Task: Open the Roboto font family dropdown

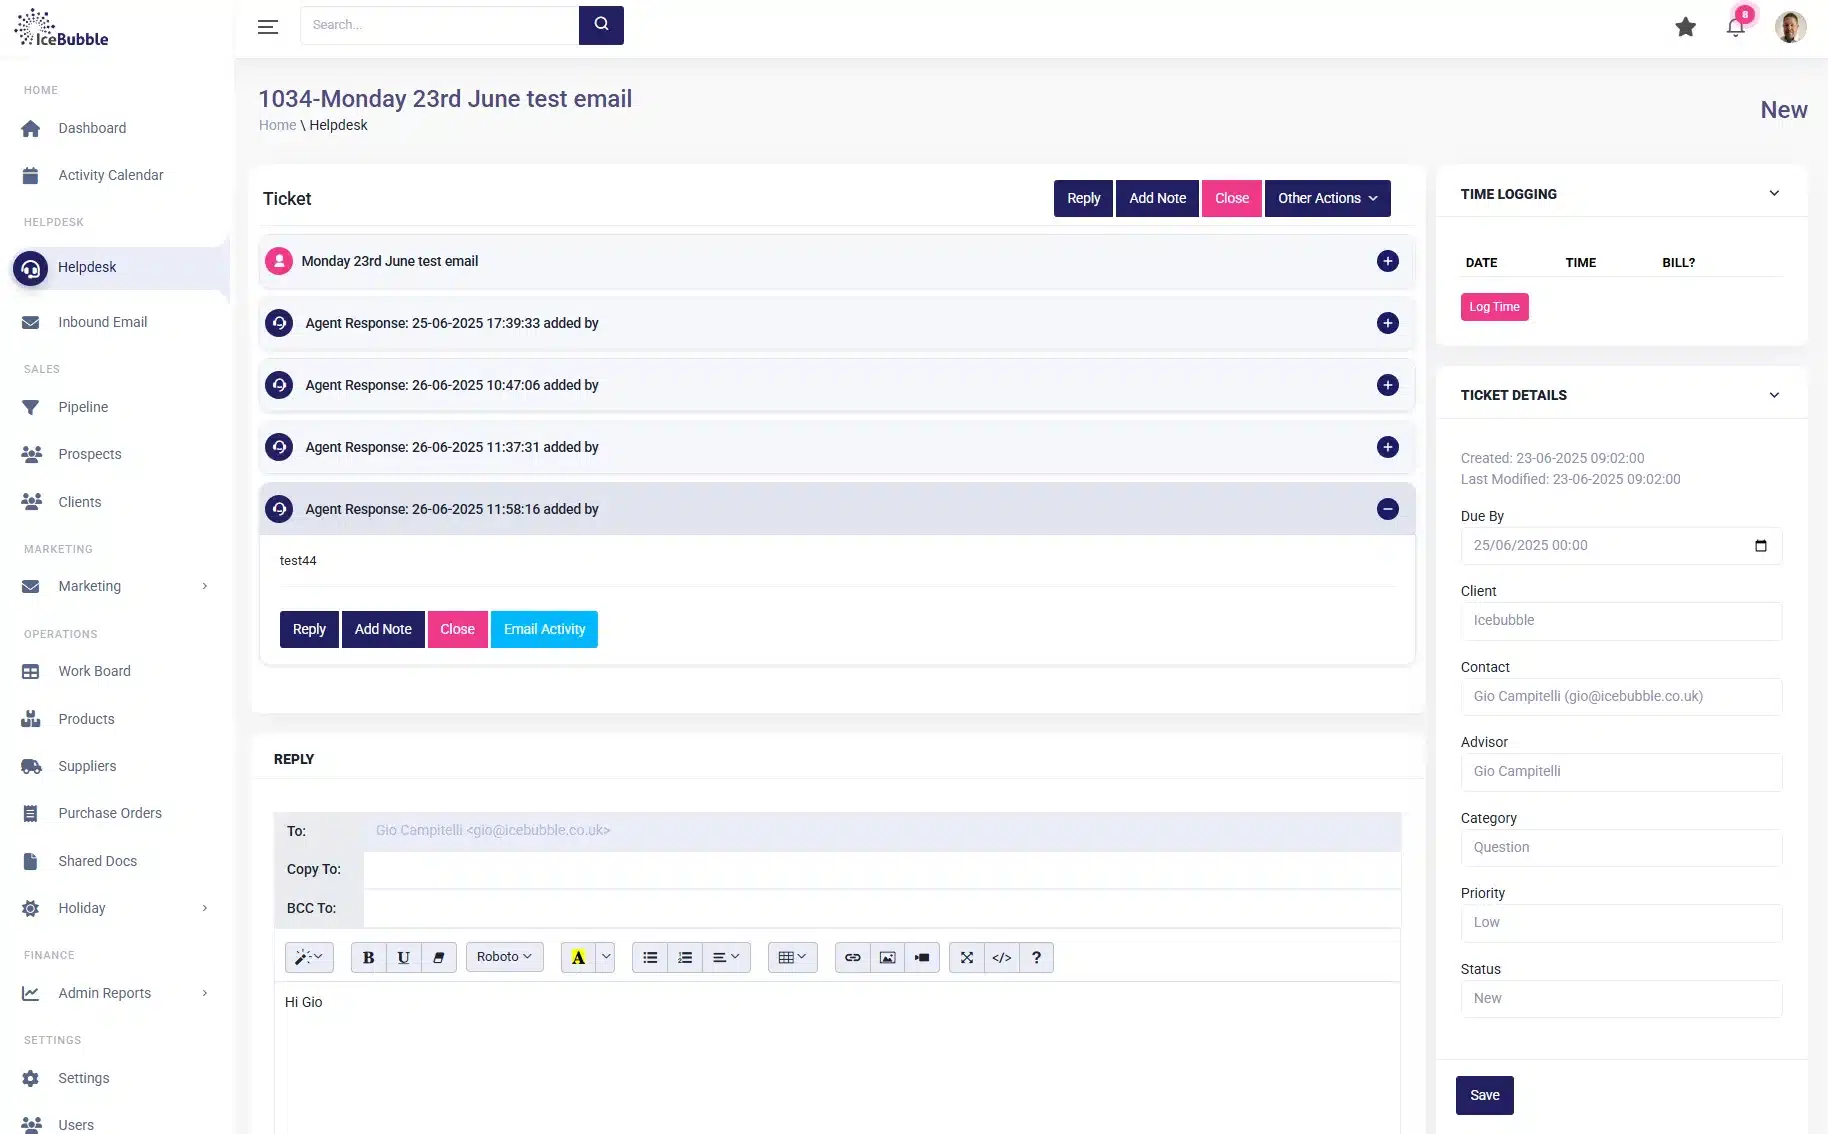Action: [504, 957]
